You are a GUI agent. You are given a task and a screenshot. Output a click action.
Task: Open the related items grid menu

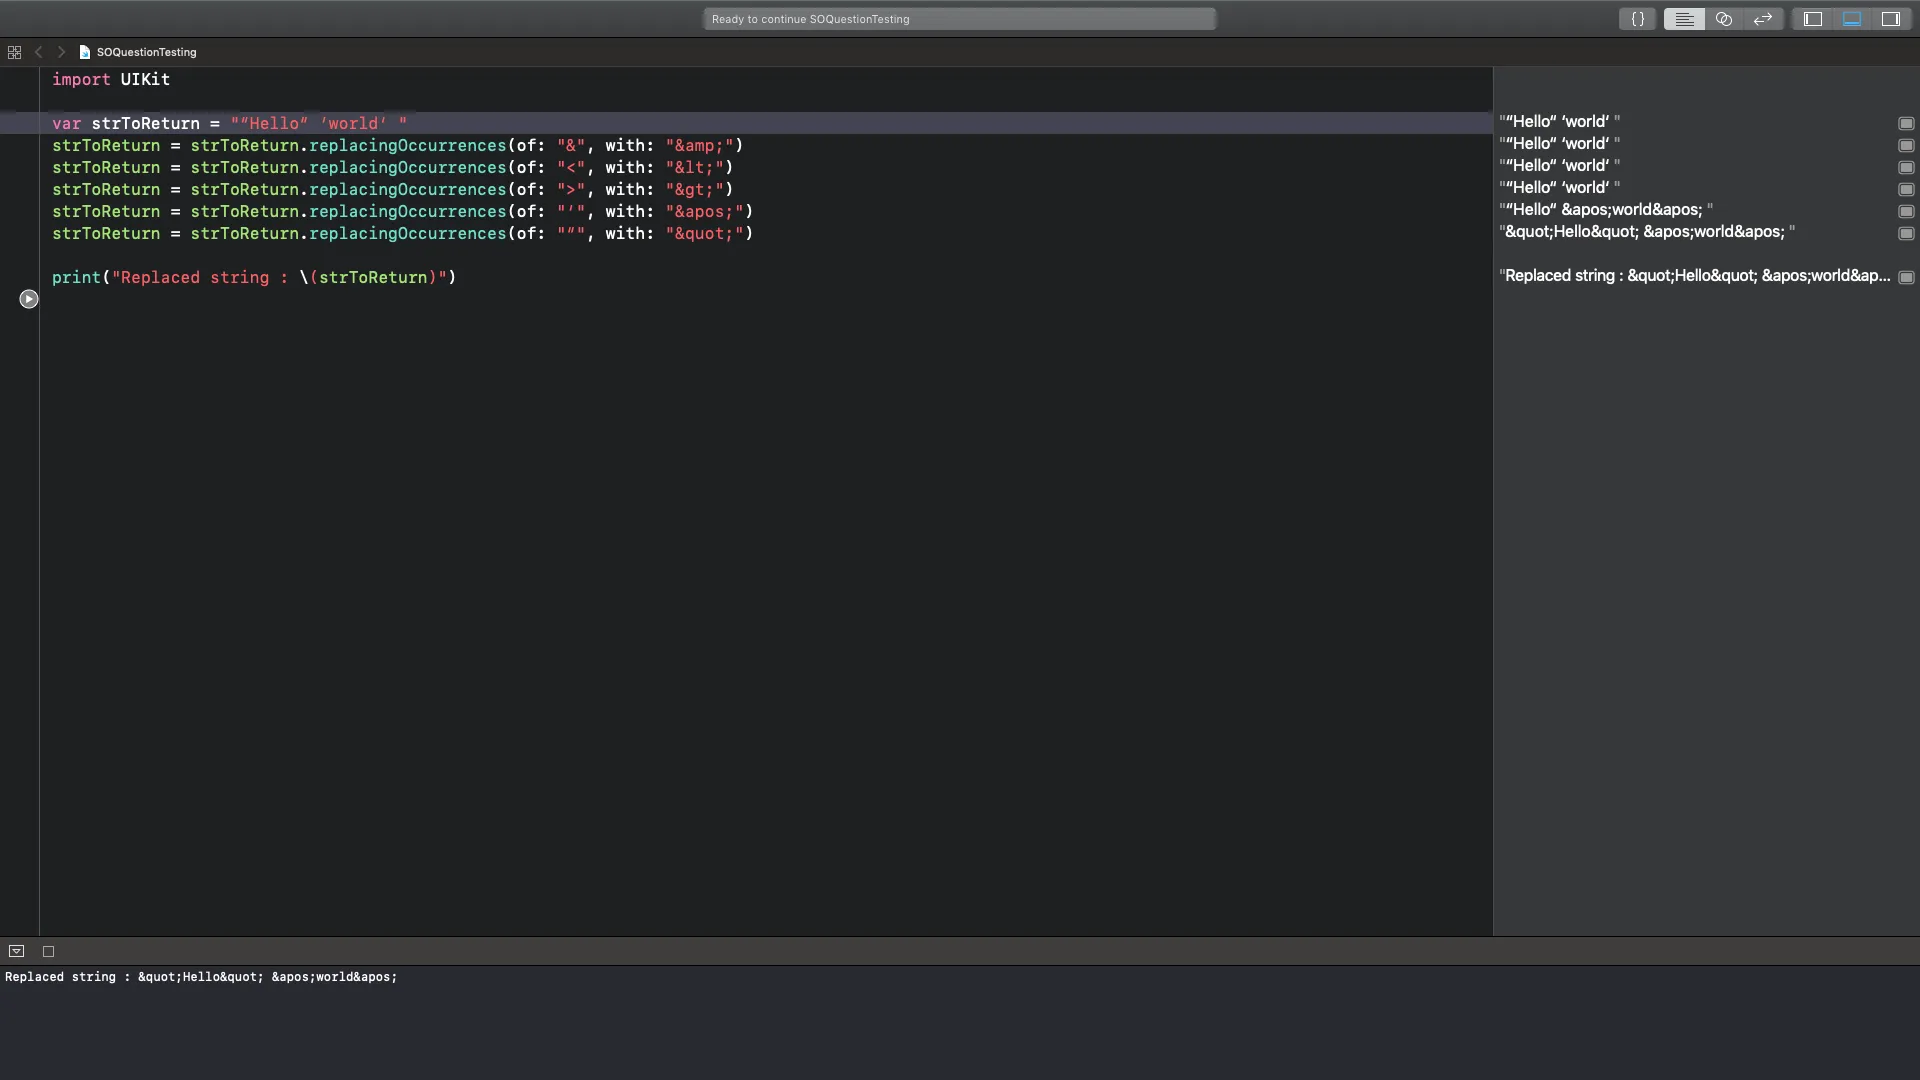14,52
